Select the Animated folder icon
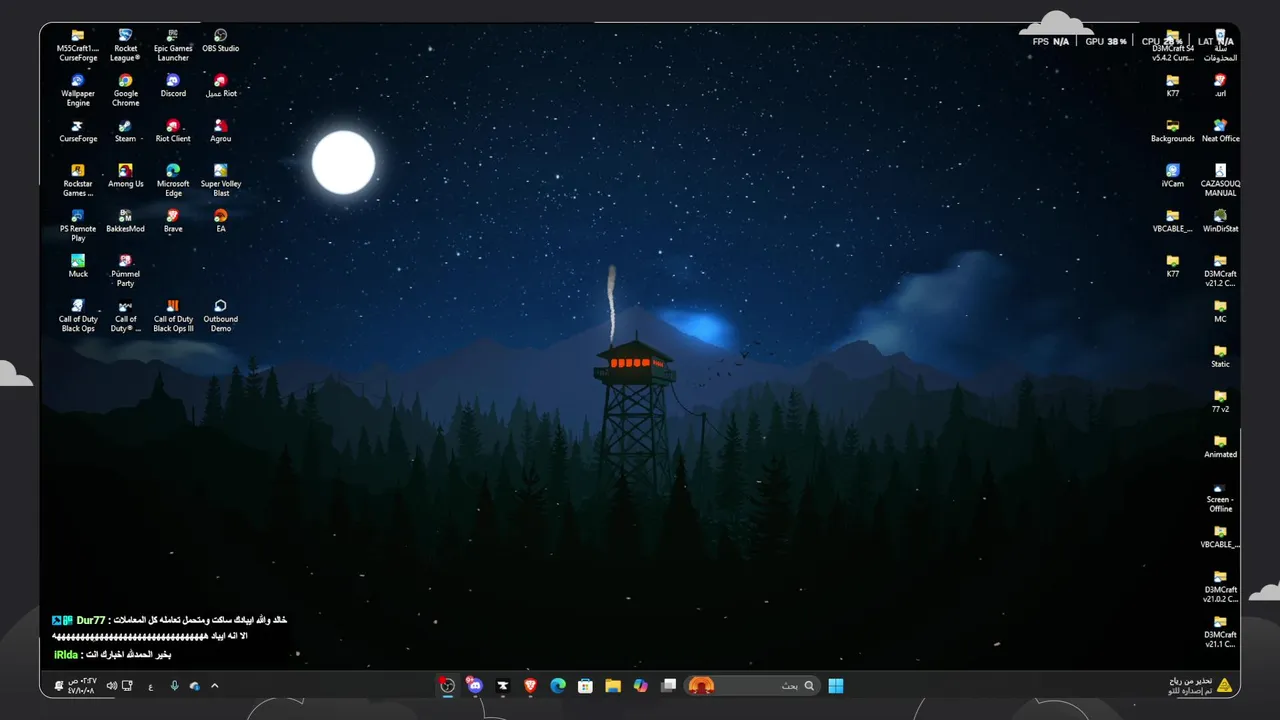 click(x=1220, y=446)
